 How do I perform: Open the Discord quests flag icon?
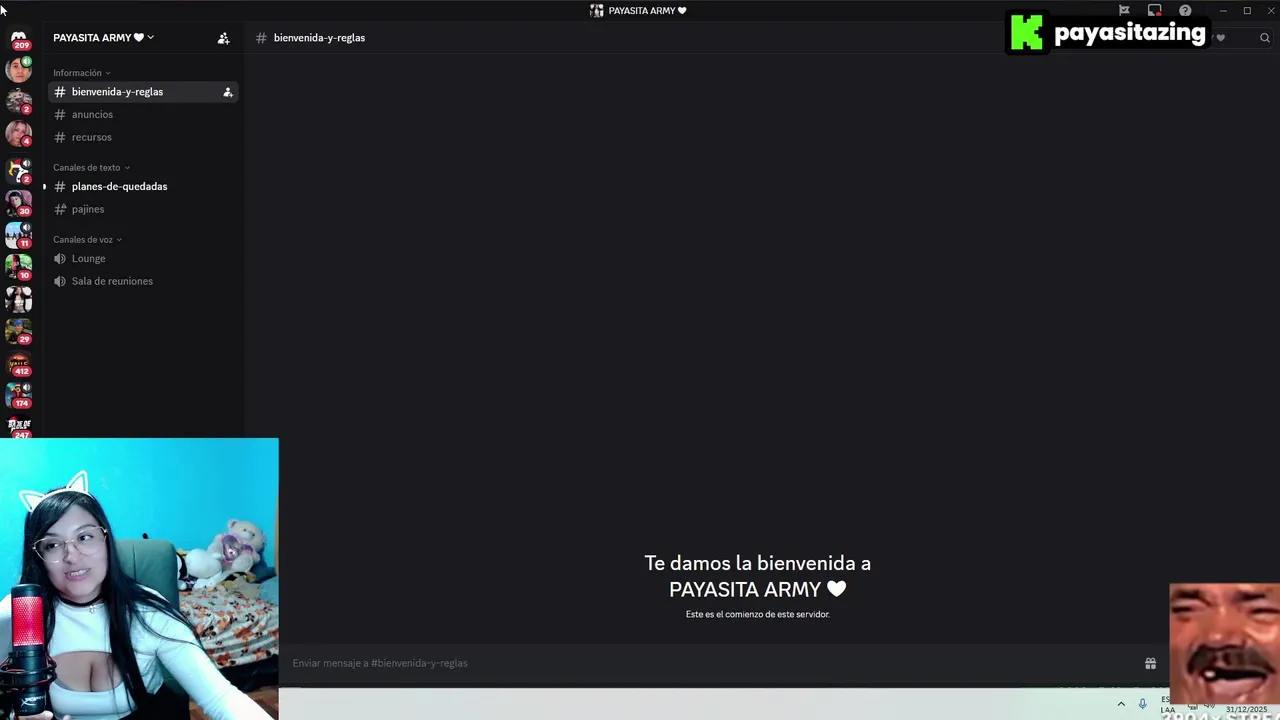tap(1124, 10)
